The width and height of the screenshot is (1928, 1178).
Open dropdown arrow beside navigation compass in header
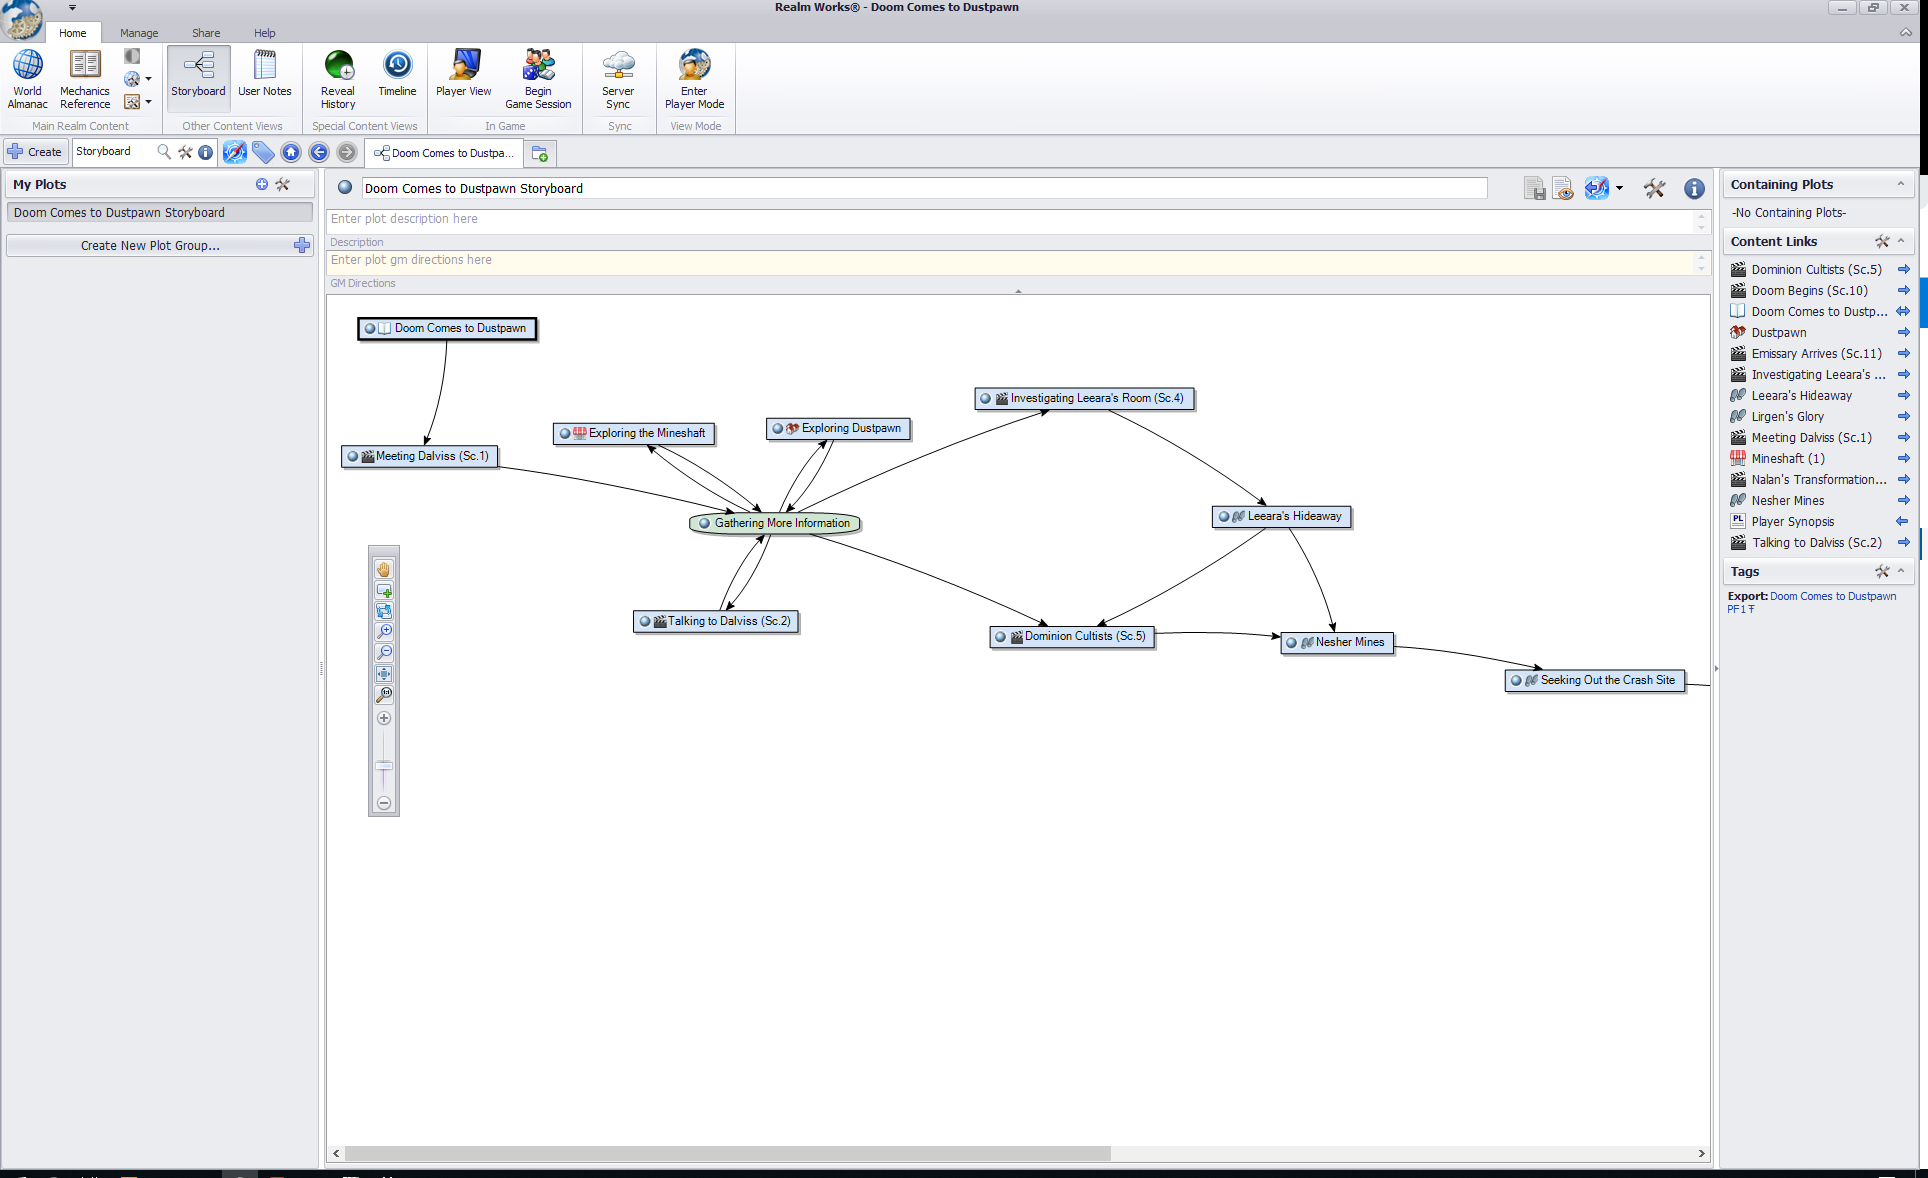1619,188
